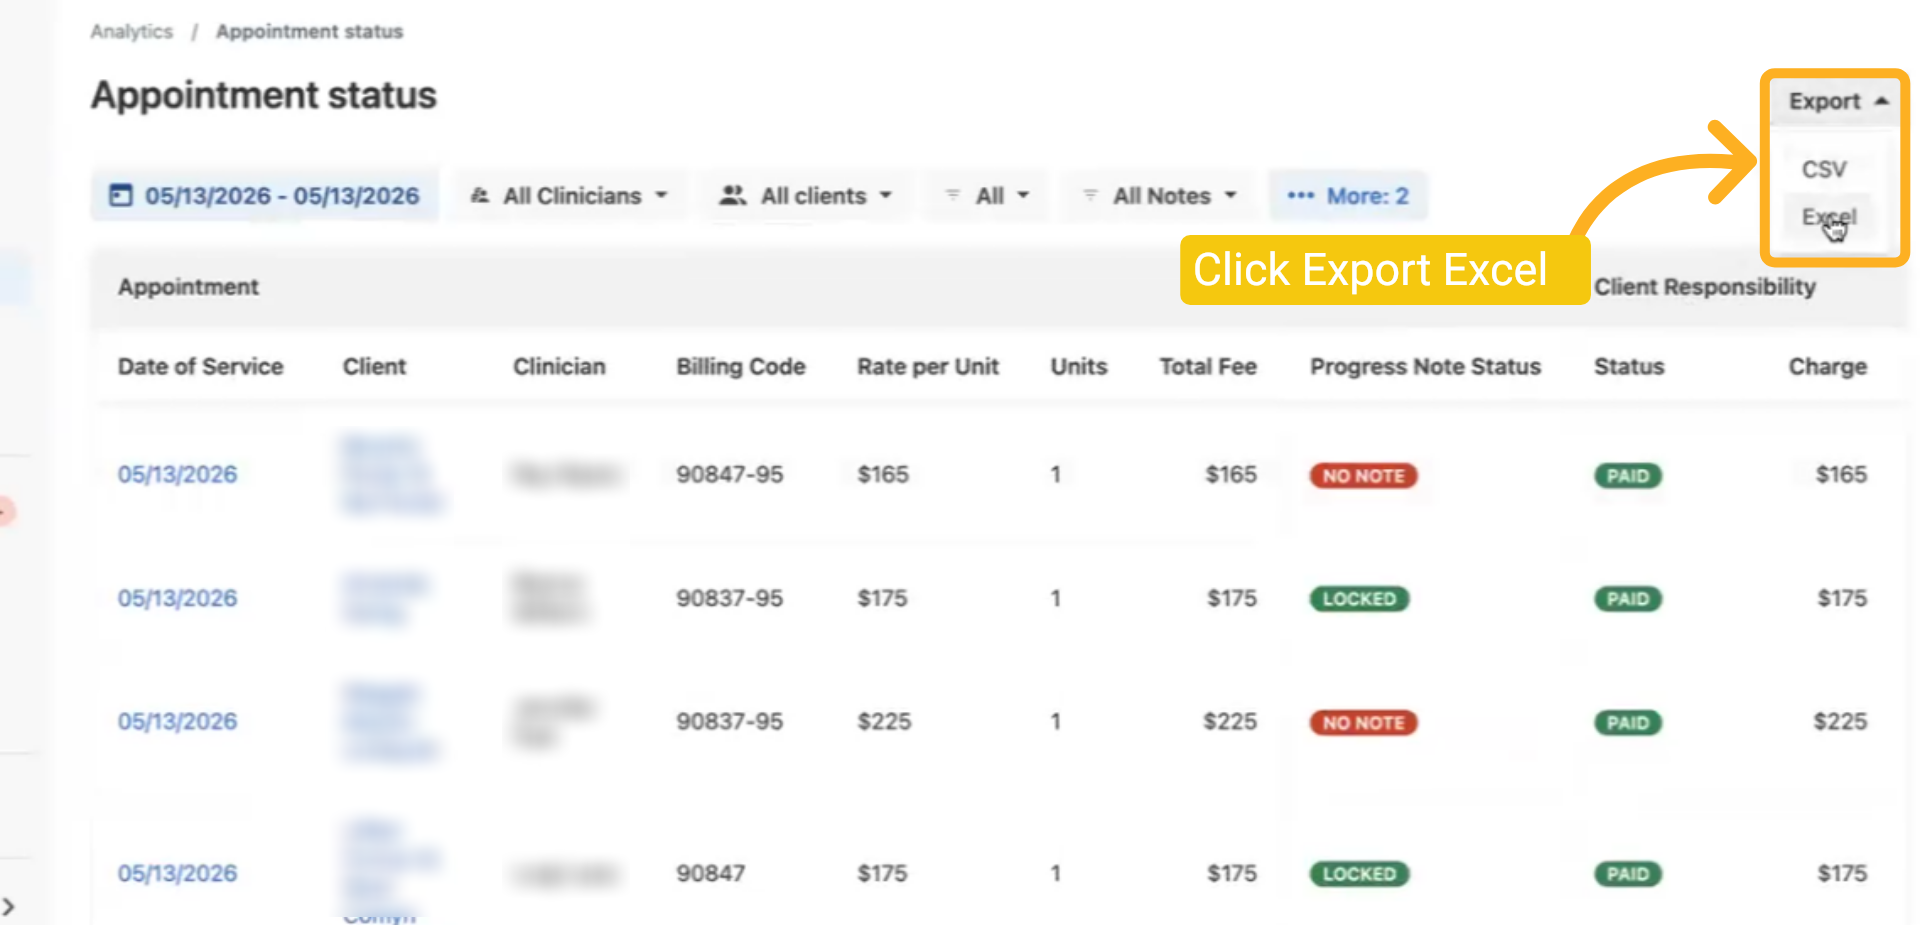Click Charge column header
This screenshot has width=1920, height=925.
point(1828,367)
